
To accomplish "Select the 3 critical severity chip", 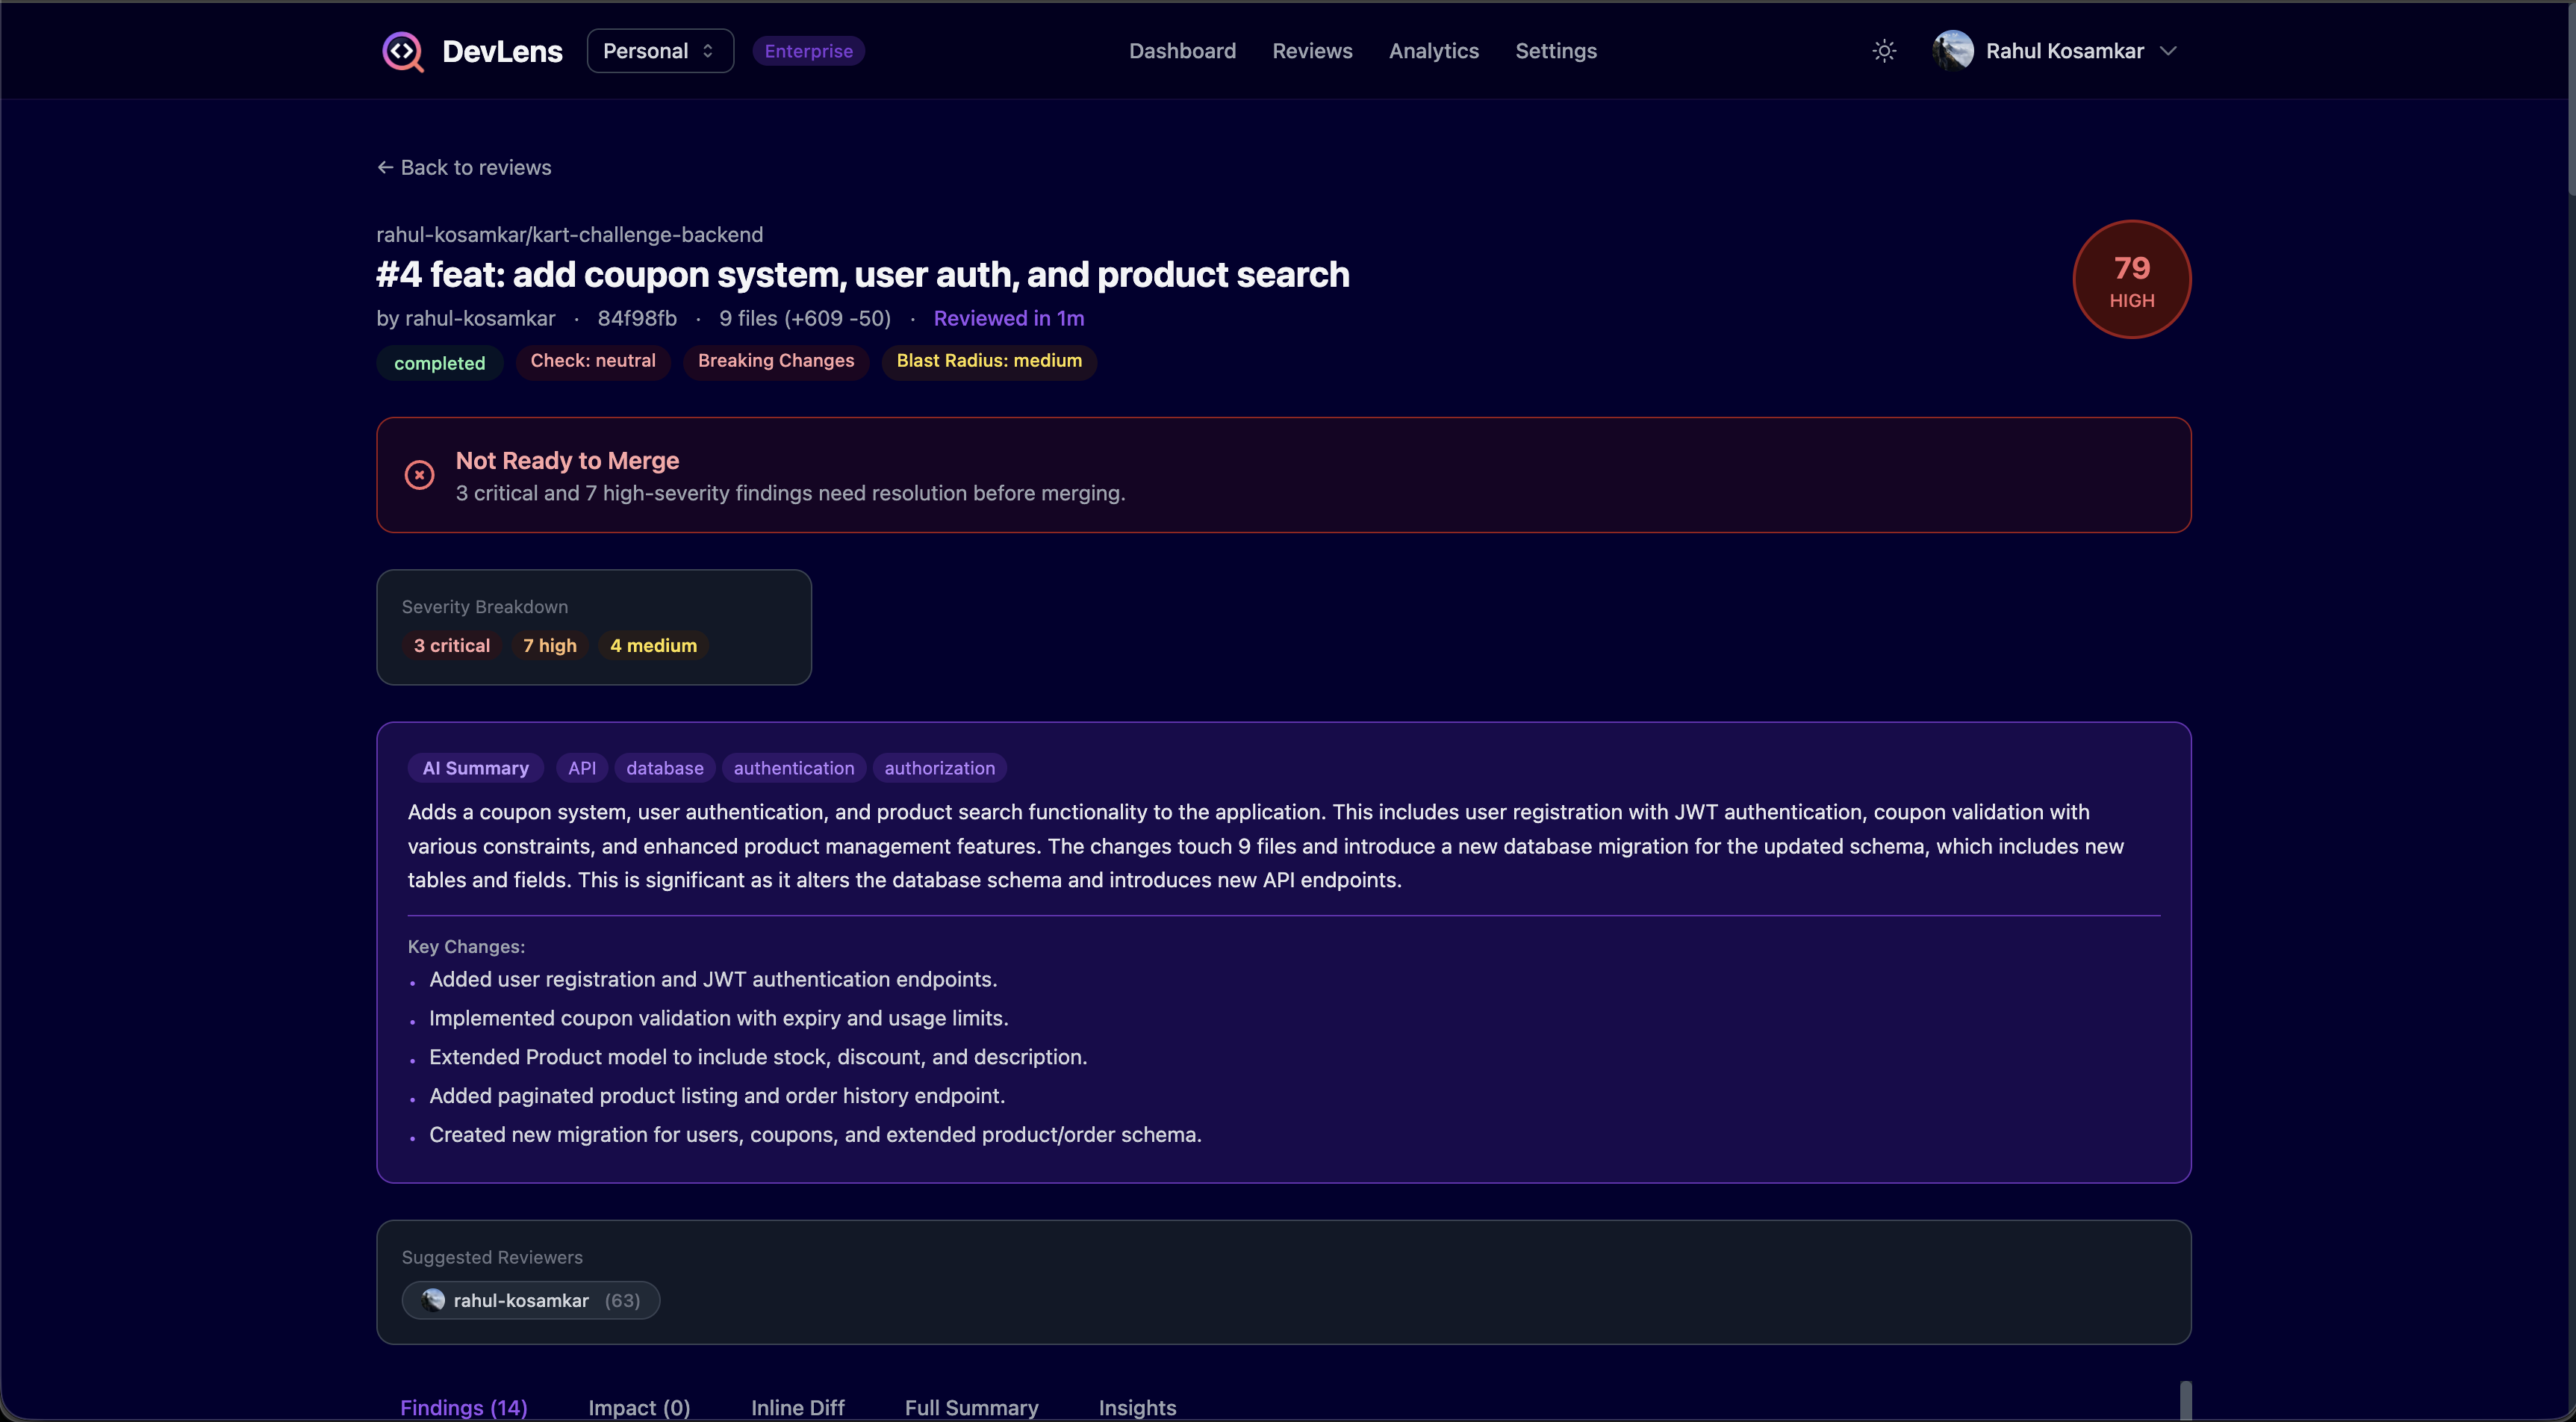I will (452, 646).
